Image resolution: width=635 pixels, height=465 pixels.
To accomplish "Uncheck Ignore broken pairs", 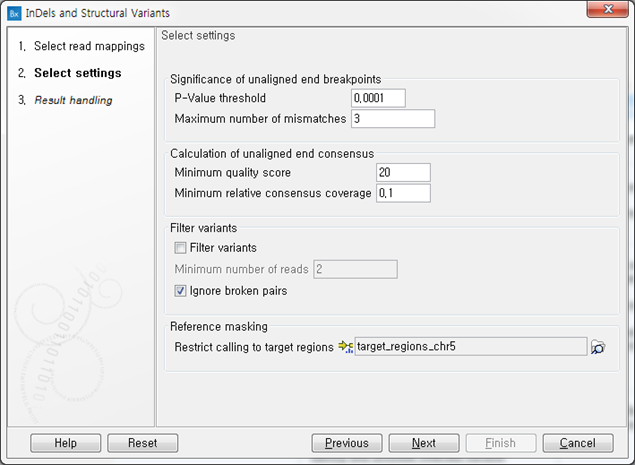I will [x=180, y=291].
